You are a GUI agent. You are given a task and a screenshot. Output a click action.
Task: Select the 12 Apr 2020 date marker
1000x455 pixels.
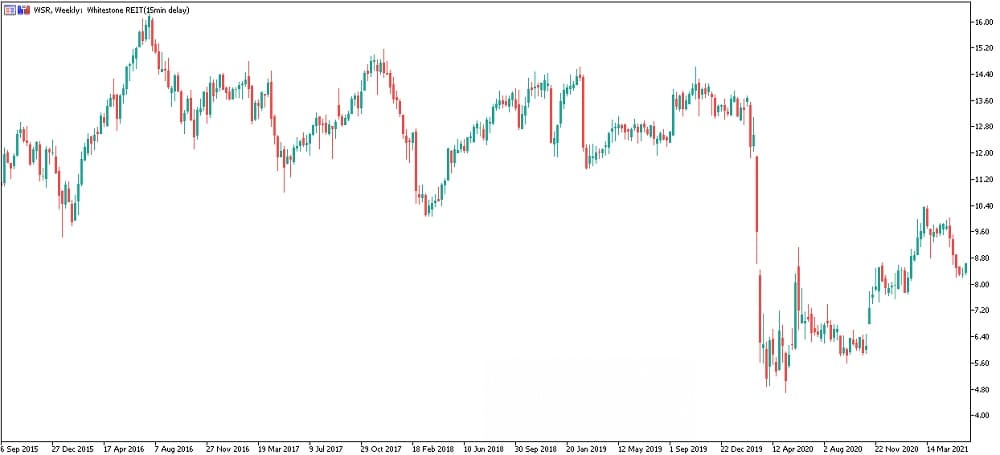[x=793, y=449]
